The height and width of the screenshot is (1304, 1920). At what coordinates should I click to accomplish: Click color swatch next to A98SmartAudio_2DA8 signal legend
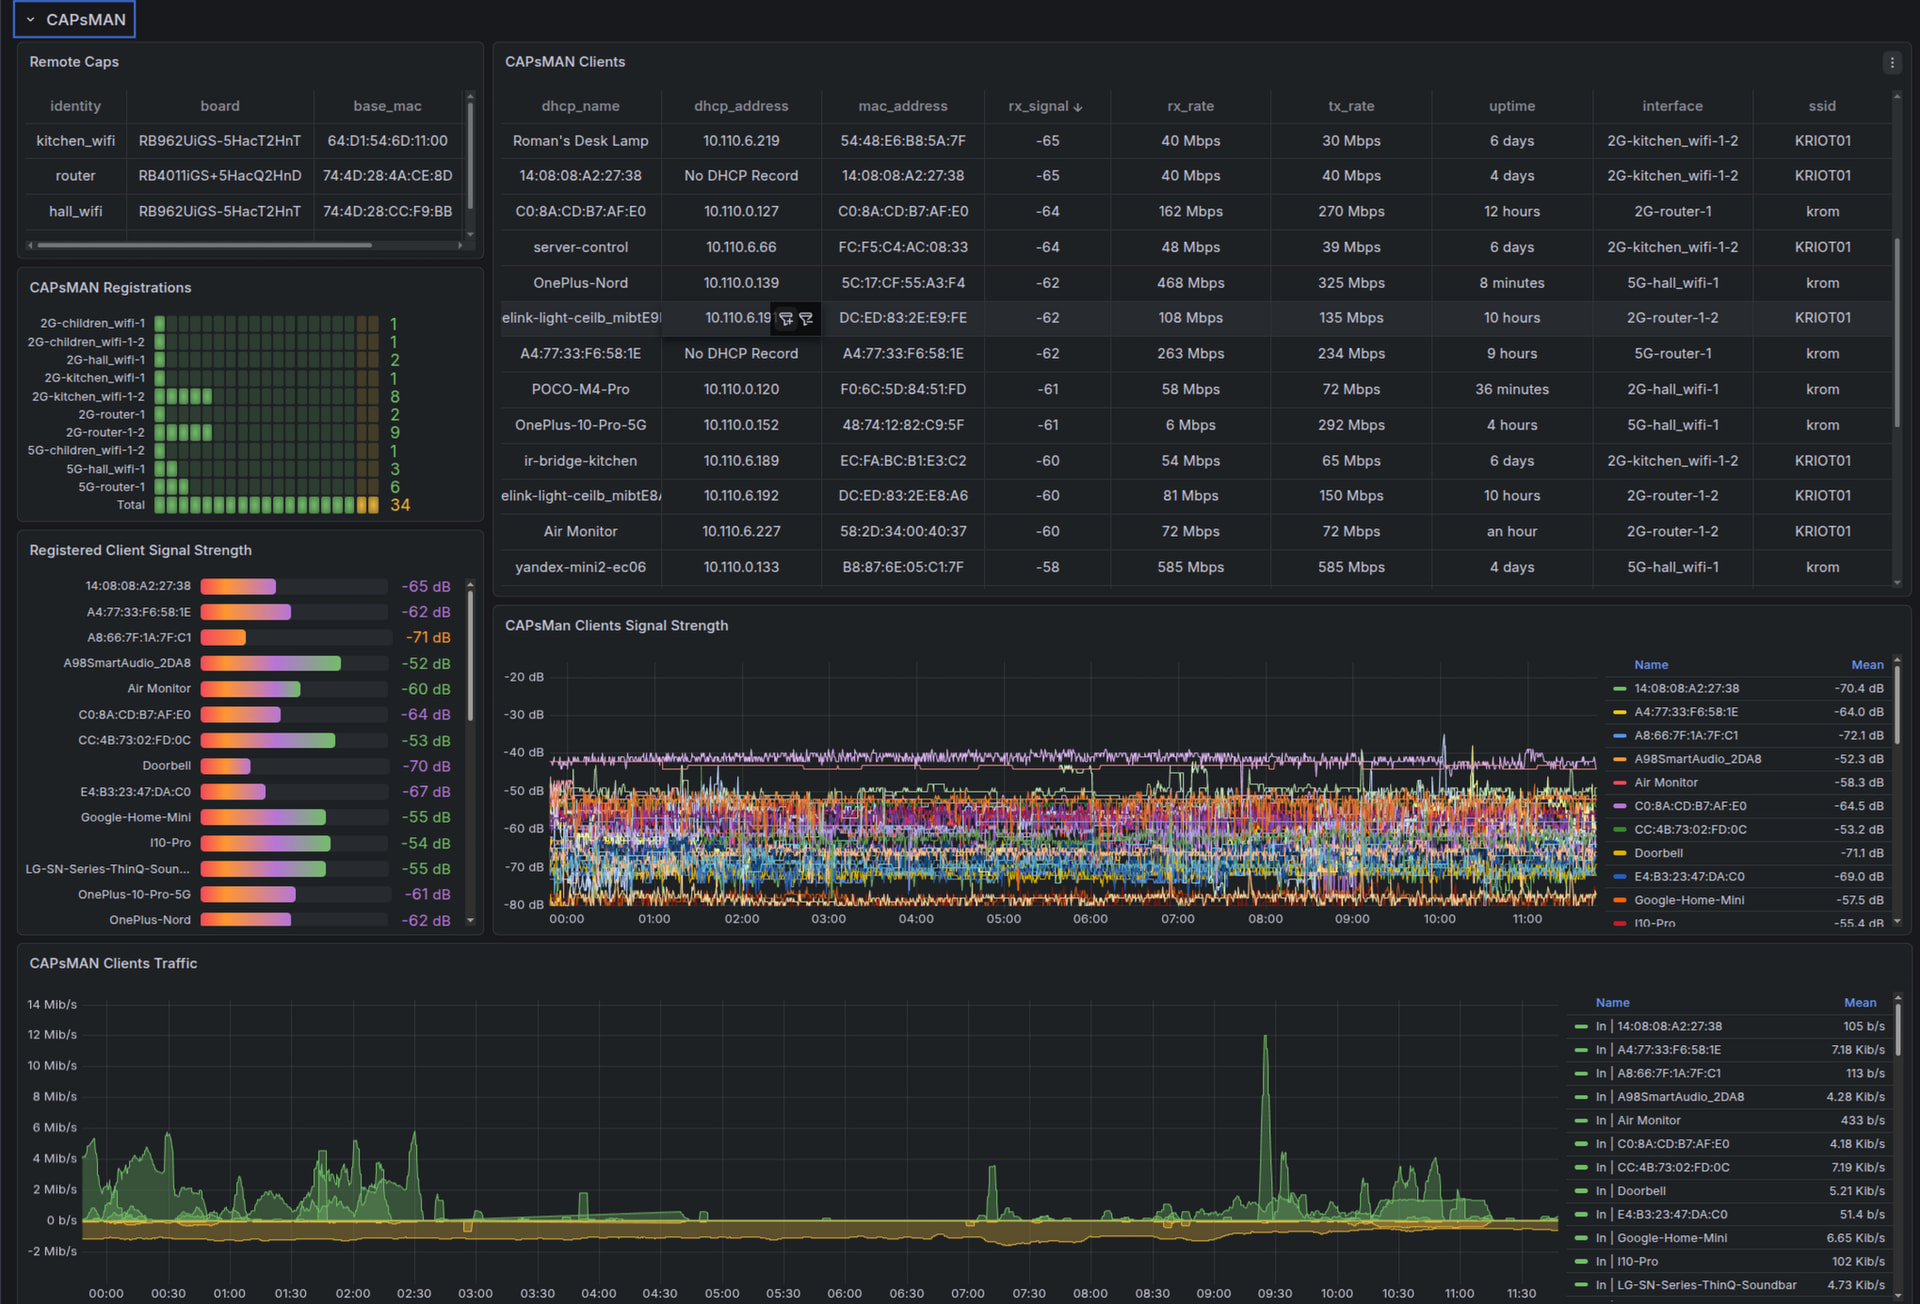point(1619,759)
